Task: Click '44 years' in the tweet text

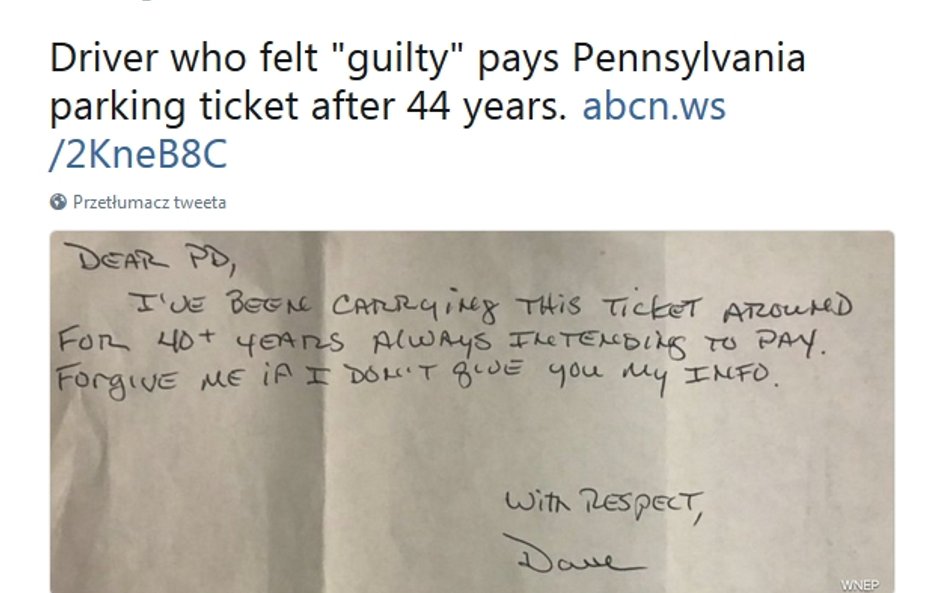Action: coord(486,107)
